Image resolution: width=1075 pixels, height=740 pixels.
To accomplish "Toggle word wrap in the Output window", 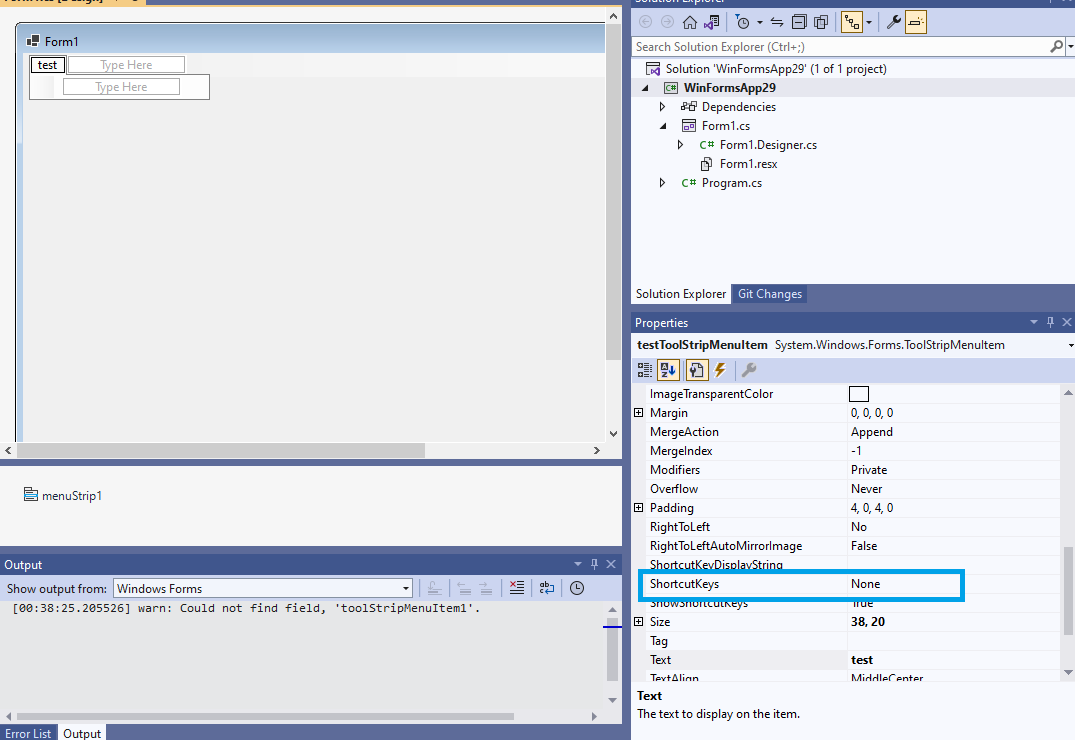I will coord(545,588).
